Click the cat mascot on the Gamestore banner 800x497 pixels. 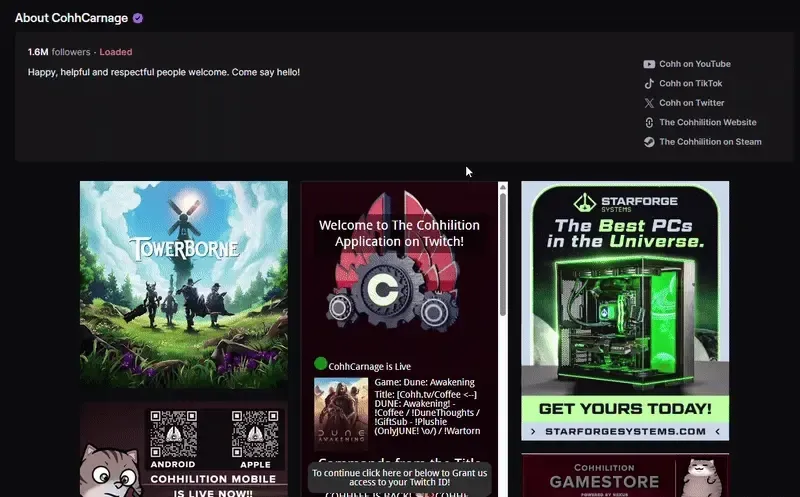[x=703, y=478]
